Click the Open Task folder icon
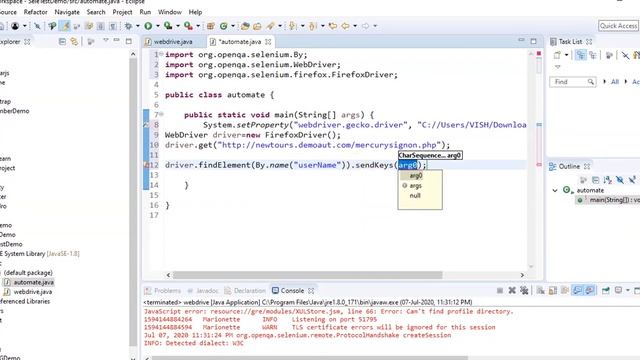Screen dimensions: 640x360 click(257, 26)
